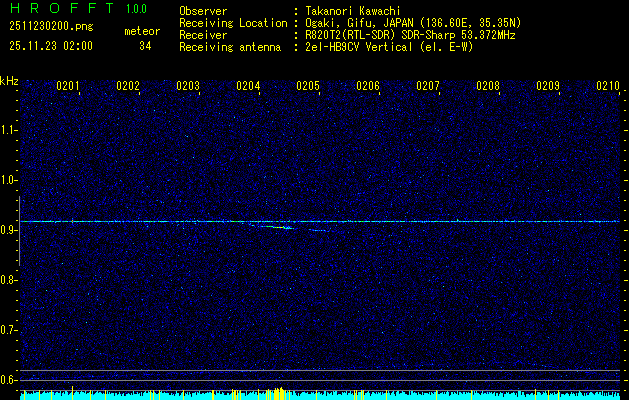Click the 1.1 kHz axis label
The height and width of the screenshot is (400, 629).
(x=8, y=130)
